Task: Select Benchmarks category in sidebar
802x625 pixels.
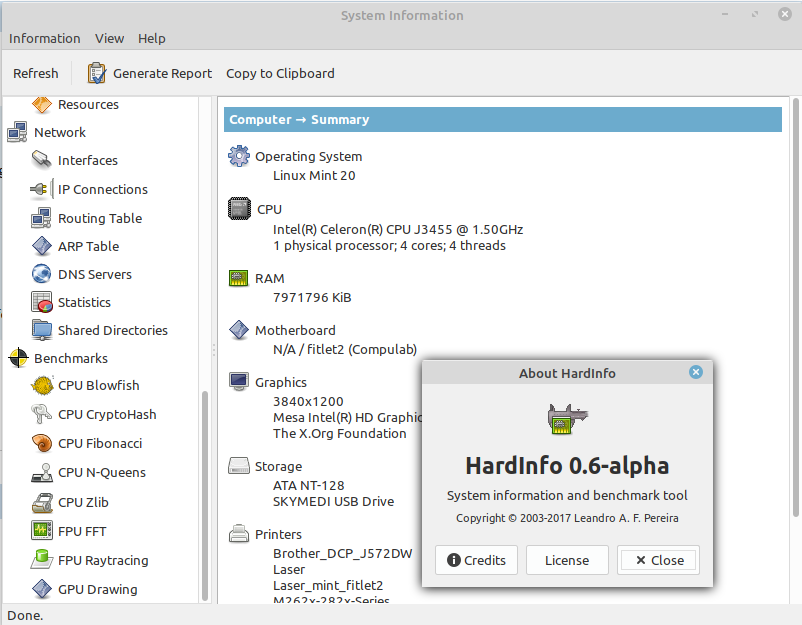Action: (71, 359)
